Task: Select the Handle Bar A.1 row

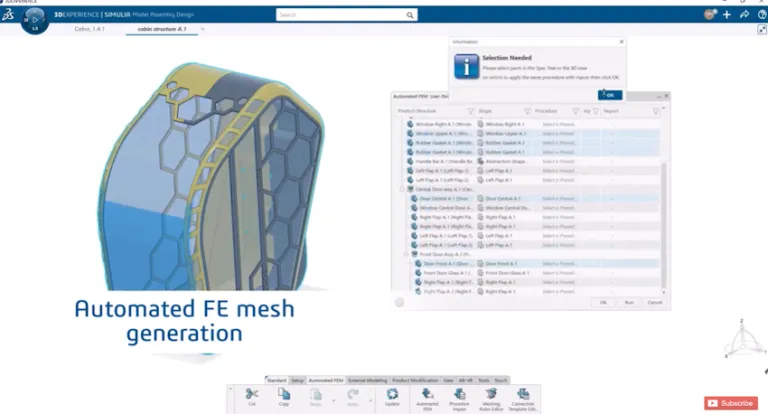Action: coord(530,161)
